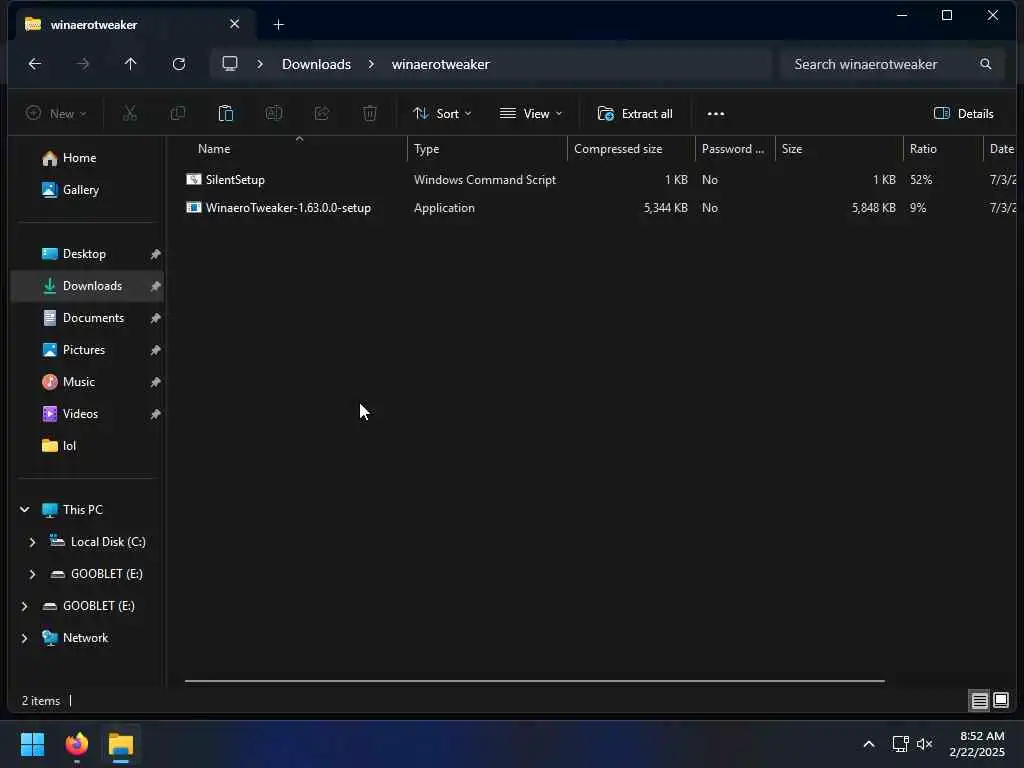The width and height of the screenshot is (1024, 768).
Task: Switch to details list view icon in status bar
Action: [980, 701]
